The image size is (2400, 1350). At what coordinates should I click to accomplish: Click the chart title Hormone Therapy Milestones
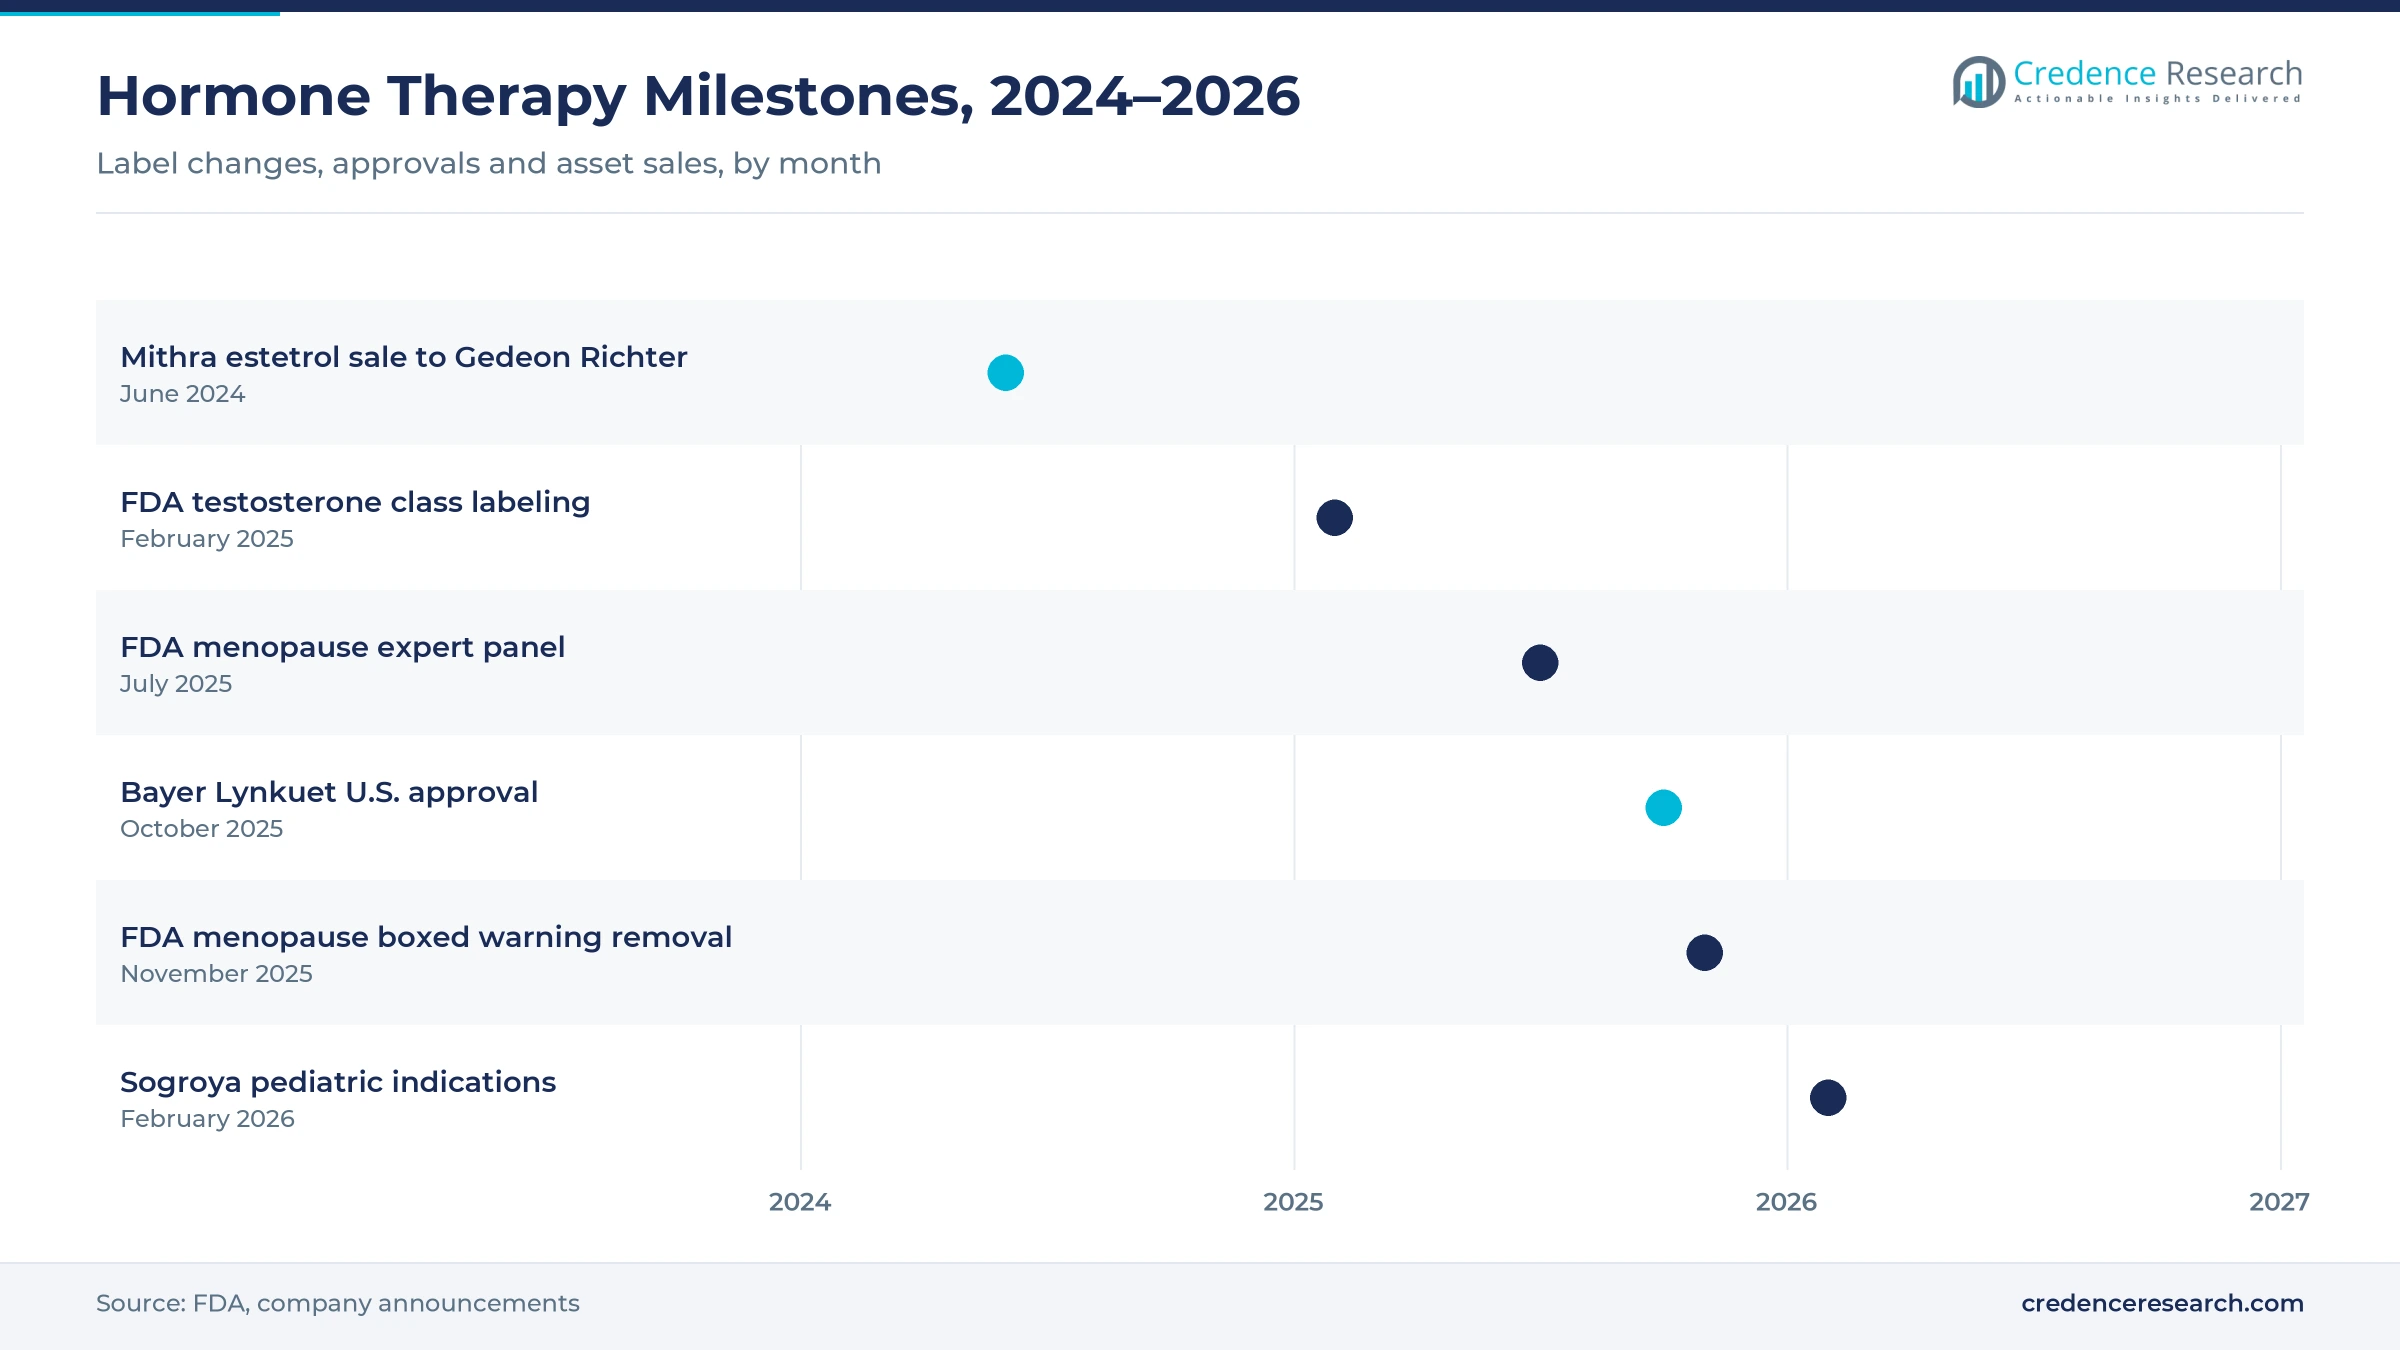[698, 96]
